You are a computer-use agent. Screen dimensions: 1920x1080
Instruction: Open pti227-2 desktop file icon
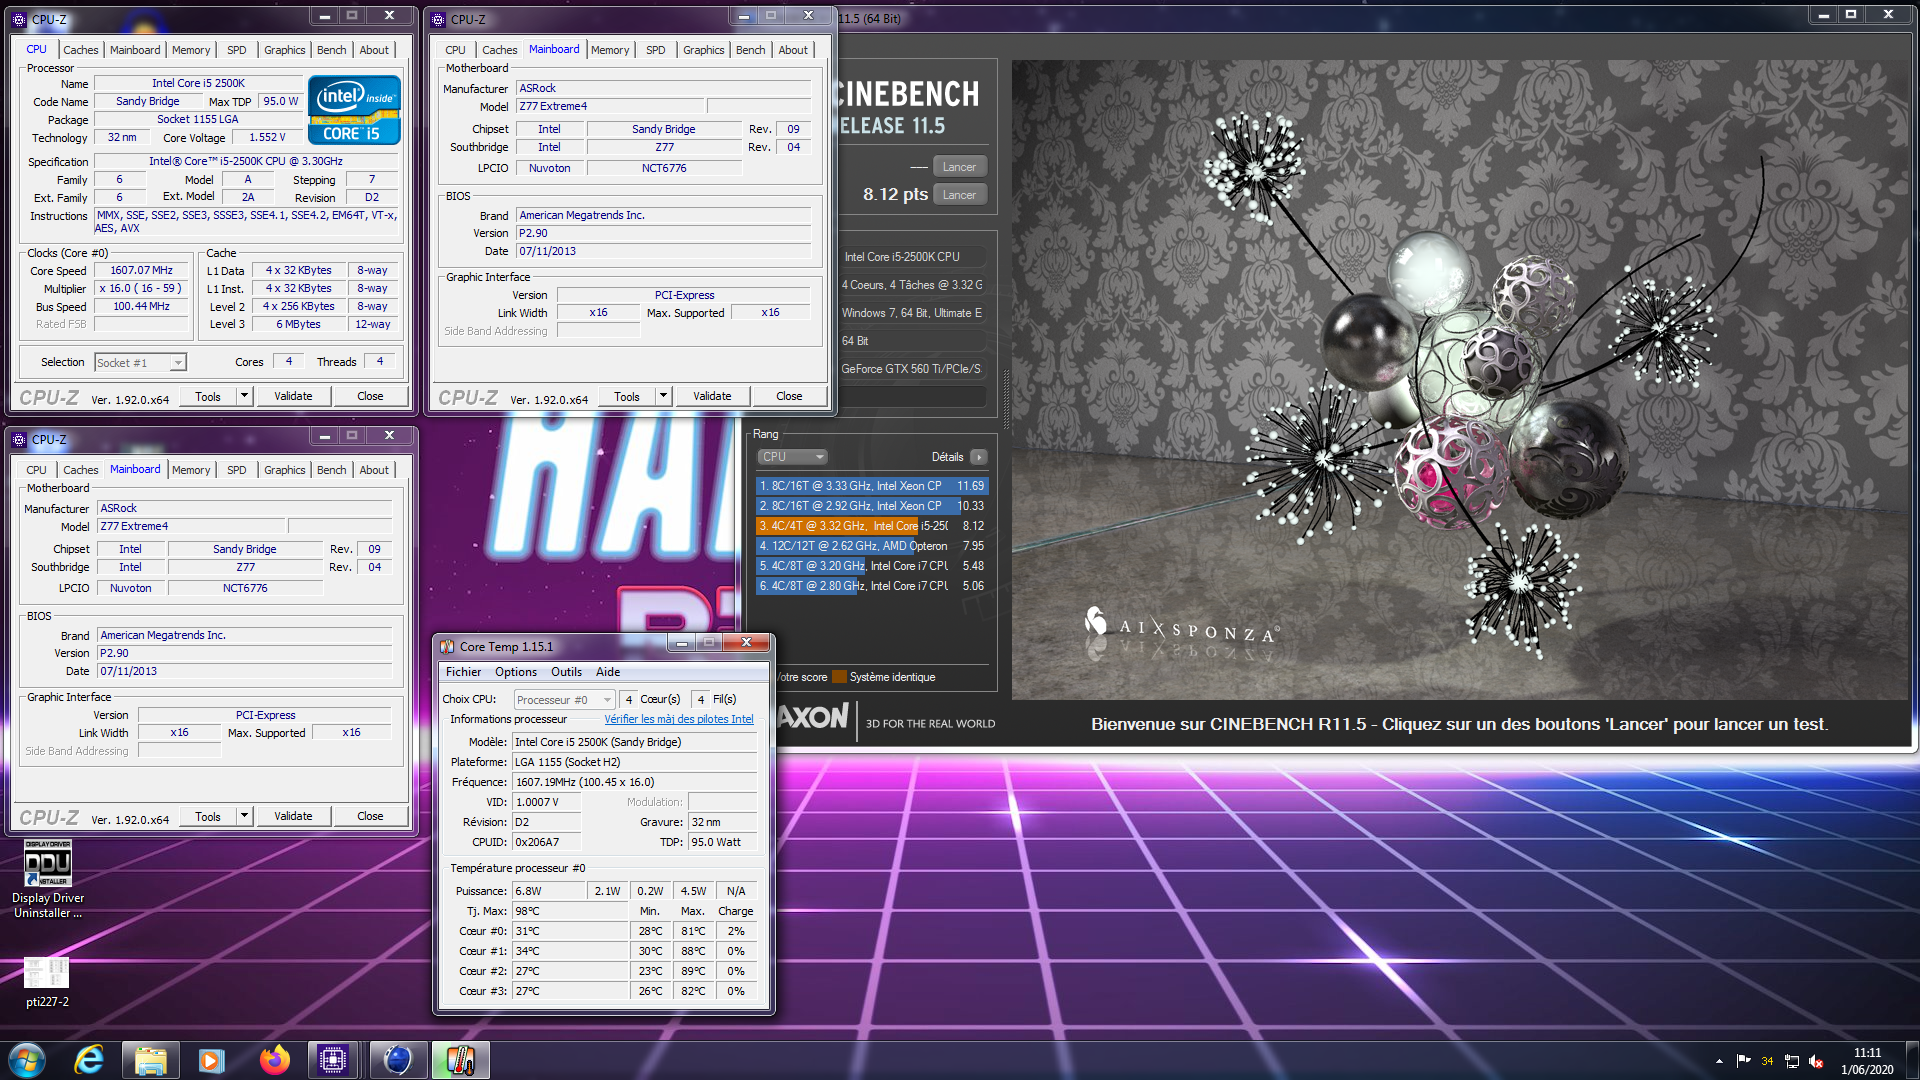point(47,982)
